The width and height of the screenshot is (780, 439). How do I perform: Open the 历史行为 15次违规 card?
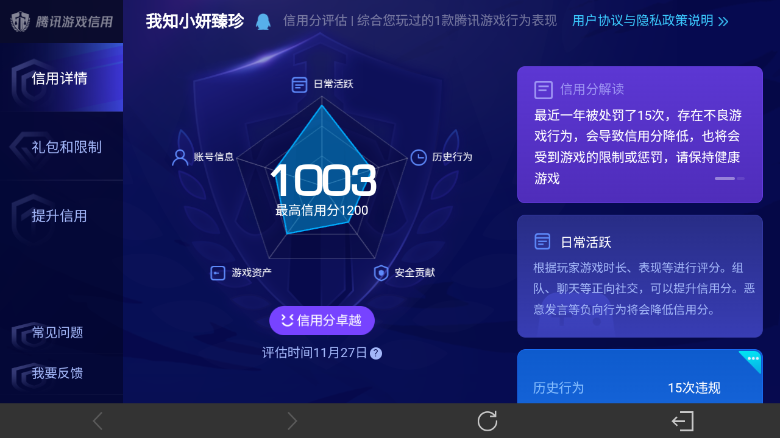[640, 376]
